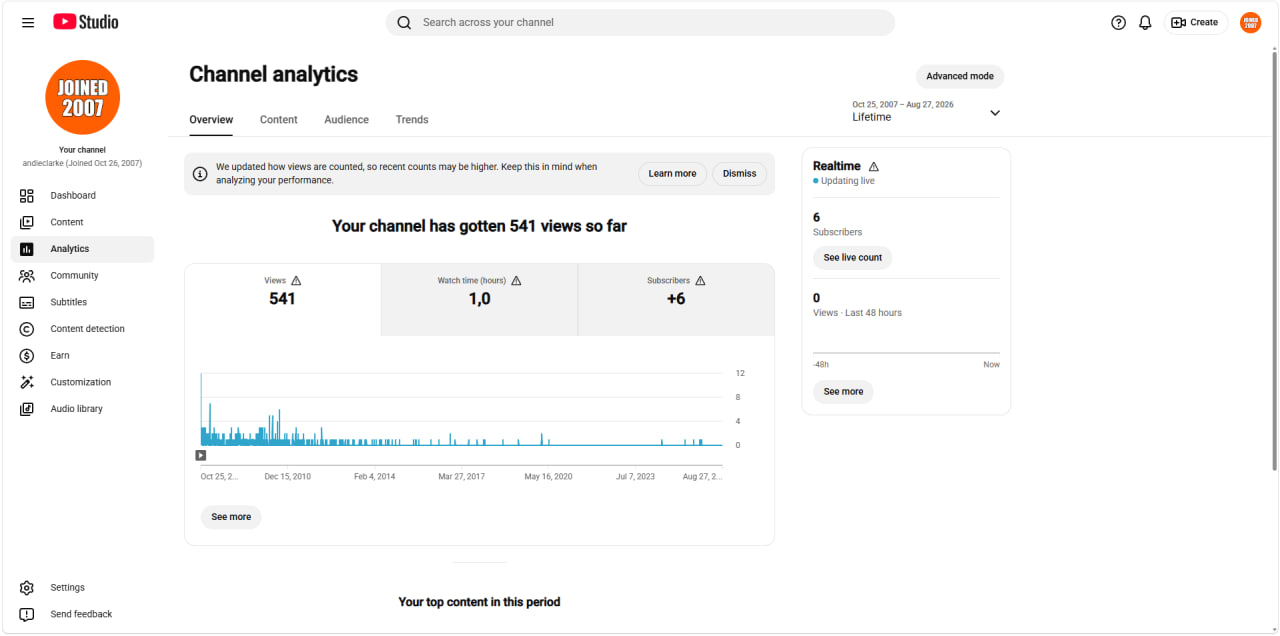This screenshot has width=1280, height=636.
Task: Dismiss the views update banner
Action: pyautogui.click(x=740, y=174)
